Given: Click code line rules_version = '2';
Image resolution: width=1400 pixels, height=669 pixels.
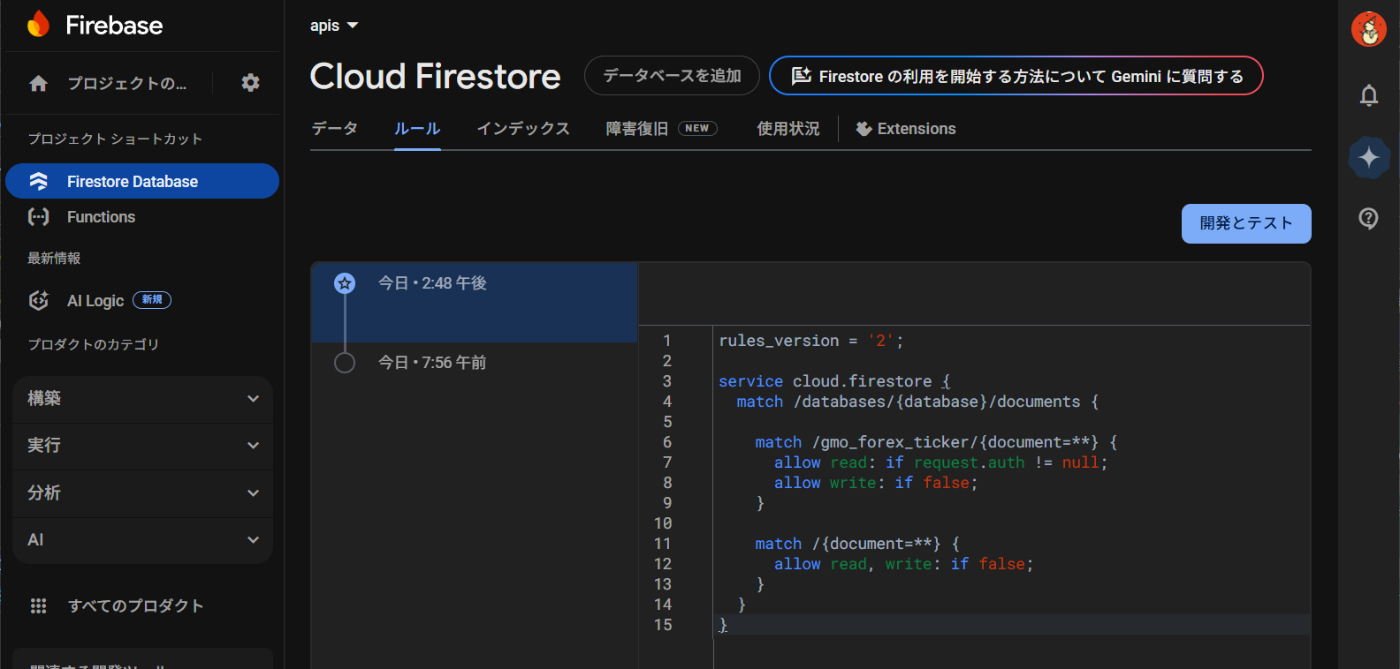Looking at the screenshot, I should [x=811, y=341].
